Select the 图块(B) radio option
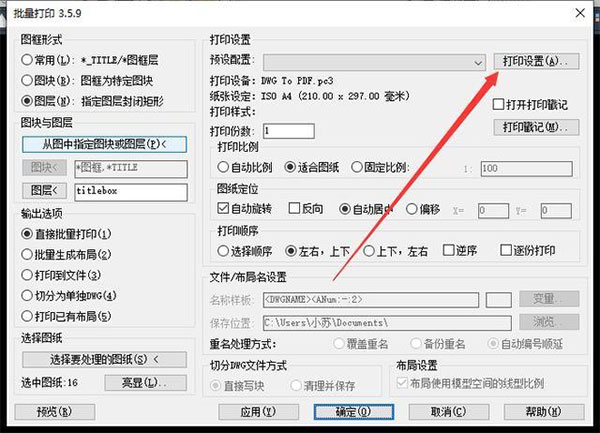Screen dimensions: 600x433 27,81
